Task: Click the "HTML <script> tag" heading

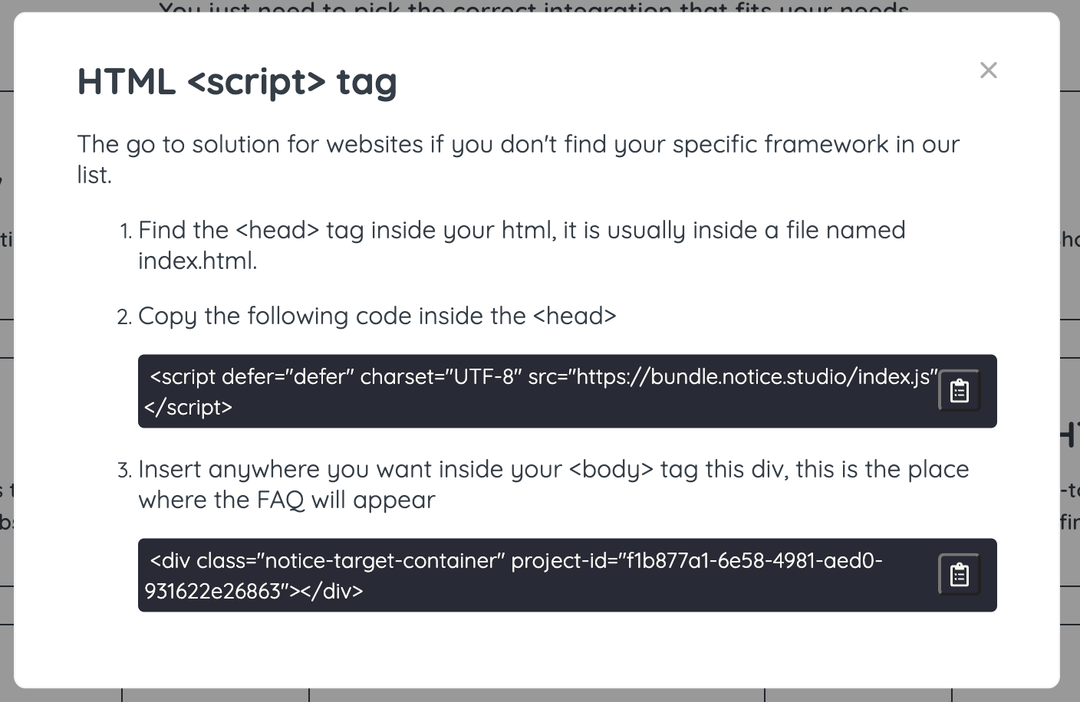Action: pyautogui.click(x=237, y=82)
